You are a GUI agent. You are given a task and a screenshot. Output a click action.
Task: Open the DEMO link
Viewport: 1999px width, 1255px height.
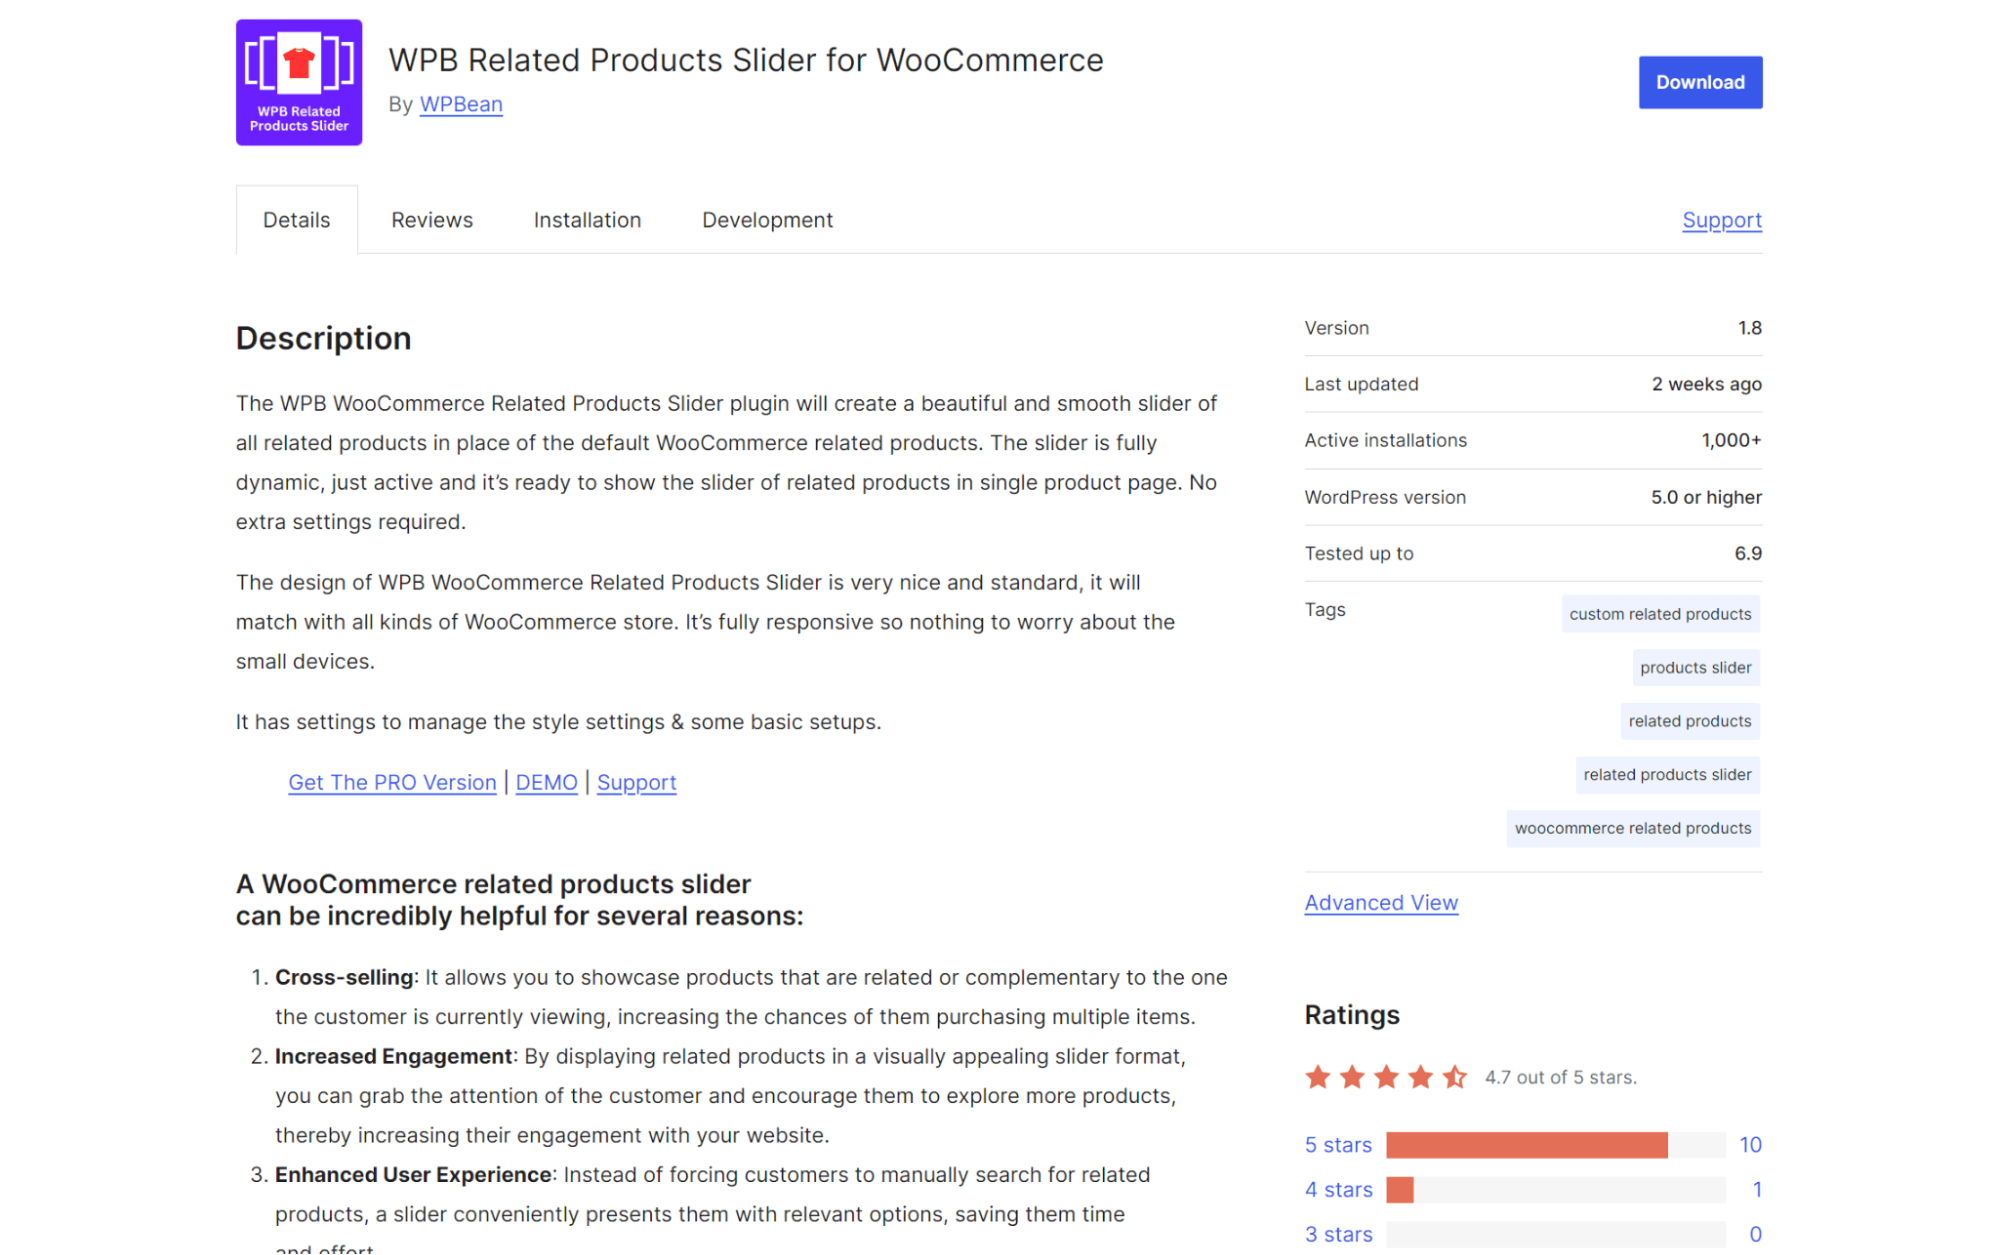tap(546, 782)
